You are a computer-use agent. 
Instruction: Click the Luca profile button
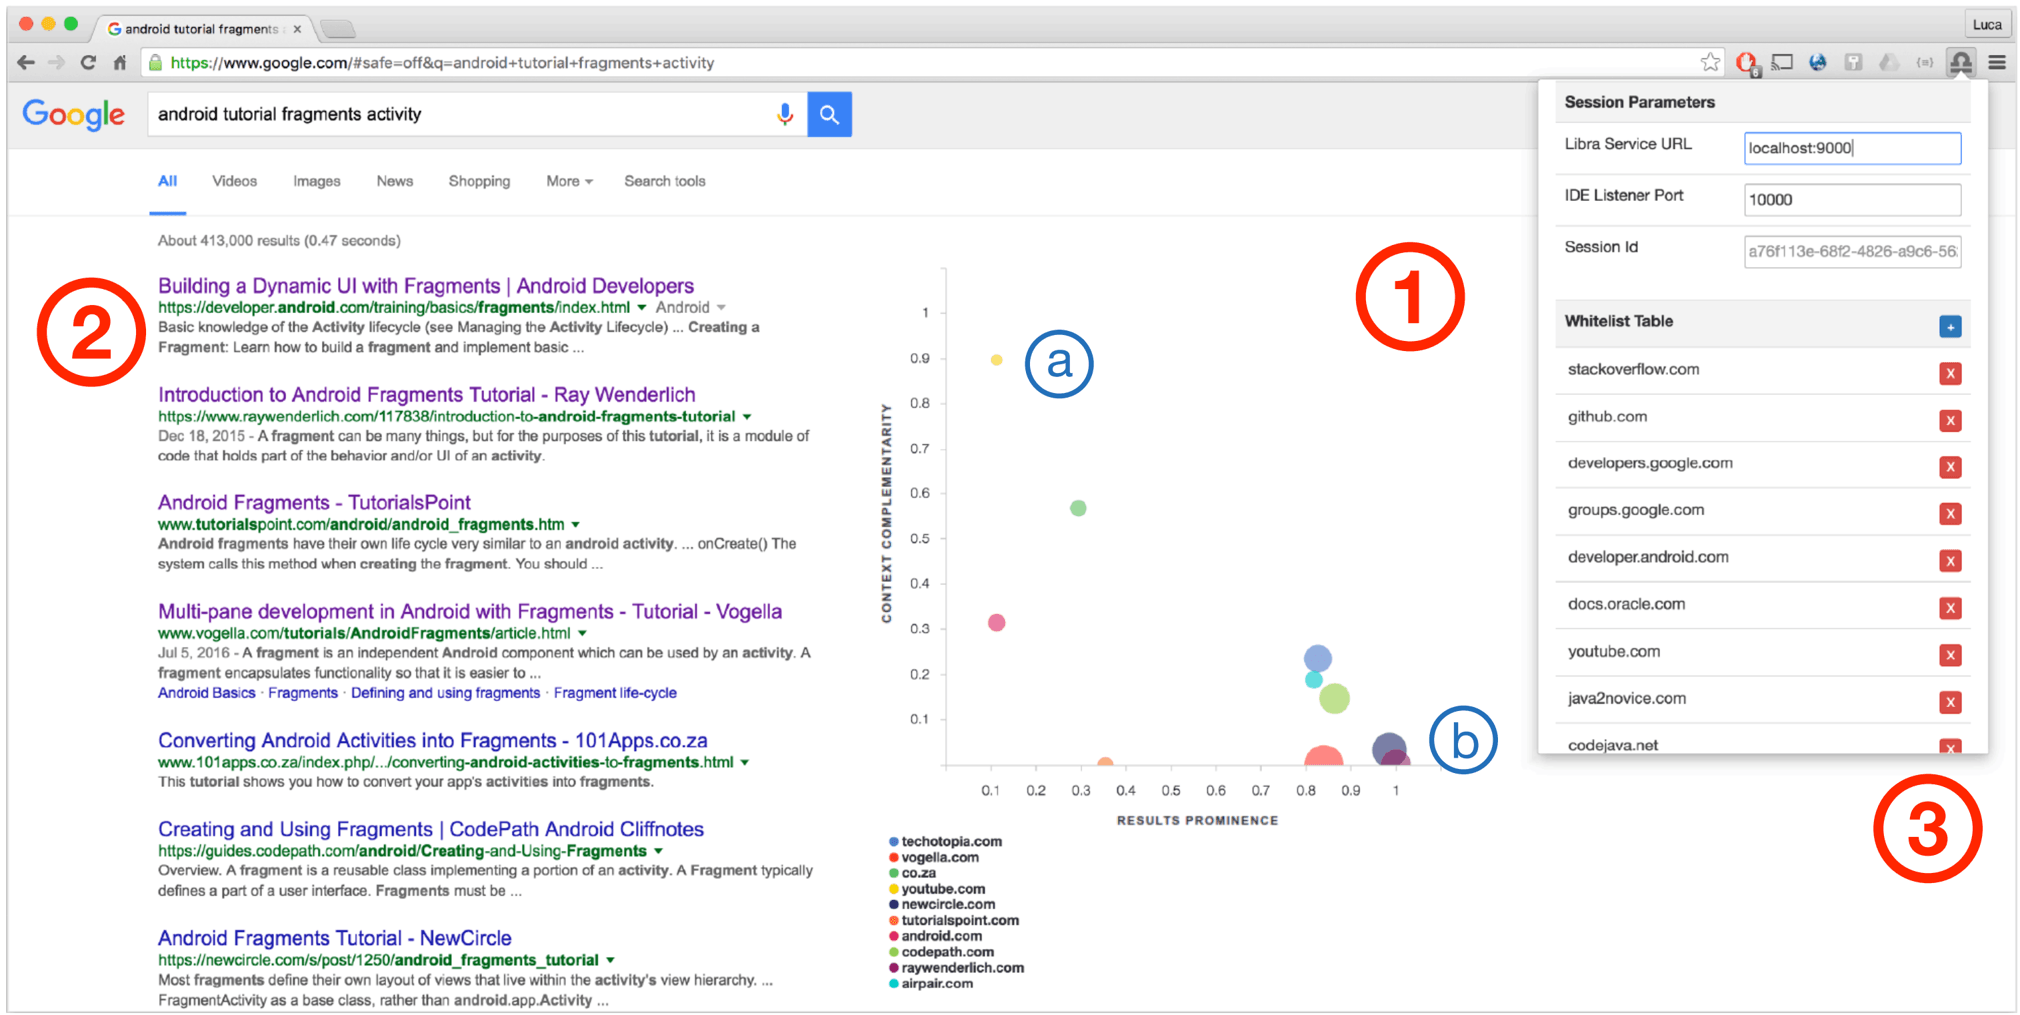tap(1987, 25)
